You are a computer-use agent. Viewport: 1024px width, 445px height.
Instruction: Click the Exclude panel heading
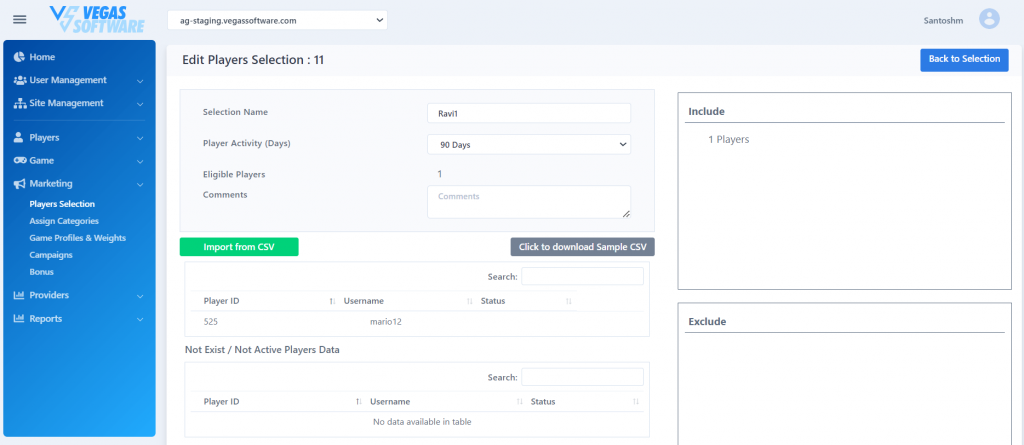coord(707,322)
